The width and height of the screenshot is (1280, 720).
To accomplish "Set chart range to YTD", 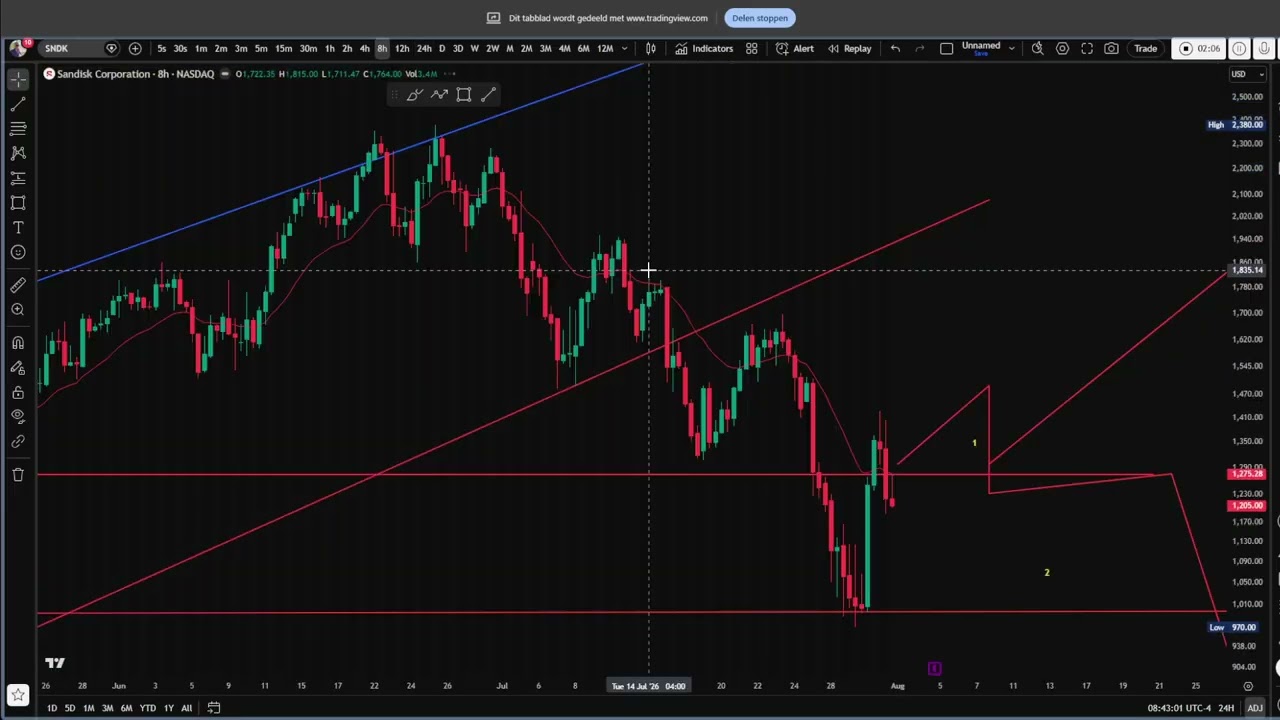I will (147, 708).
